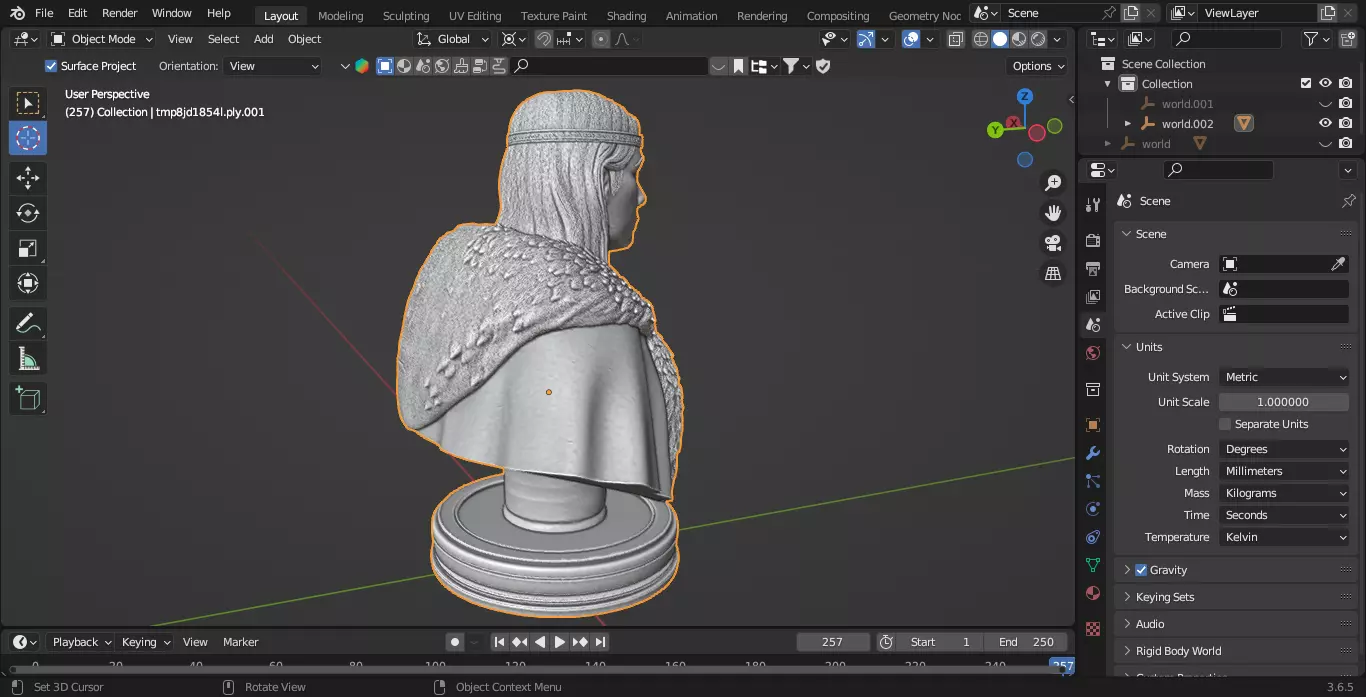Toggle Collection exclude checkbox in outliner
This screenshot has height=697, width=1366.
point(1305,84)
